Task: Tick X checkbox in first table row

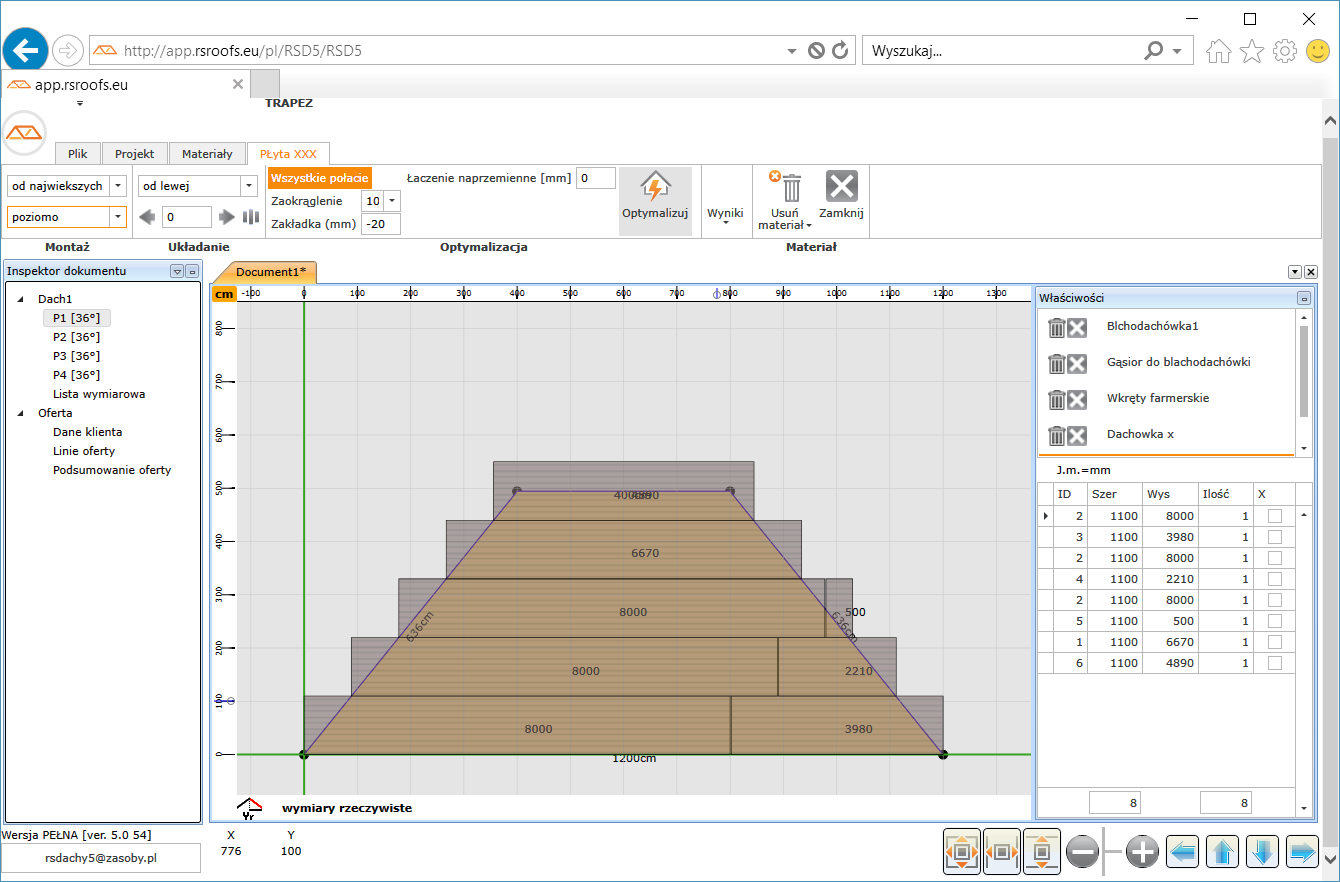Action: pos(1274,516)
